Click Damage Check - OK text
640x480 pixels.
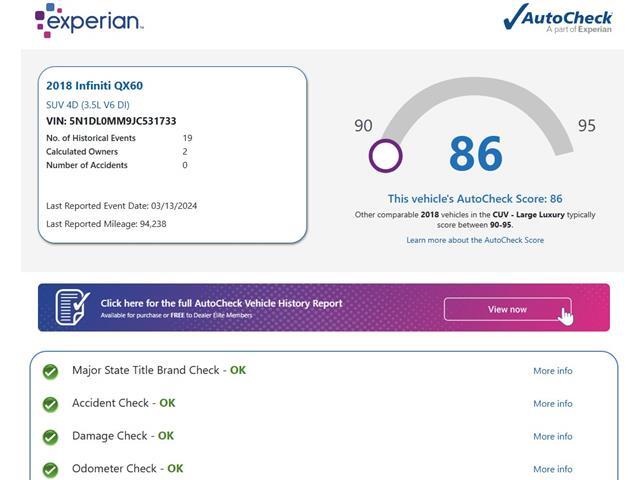coord(123,436)
